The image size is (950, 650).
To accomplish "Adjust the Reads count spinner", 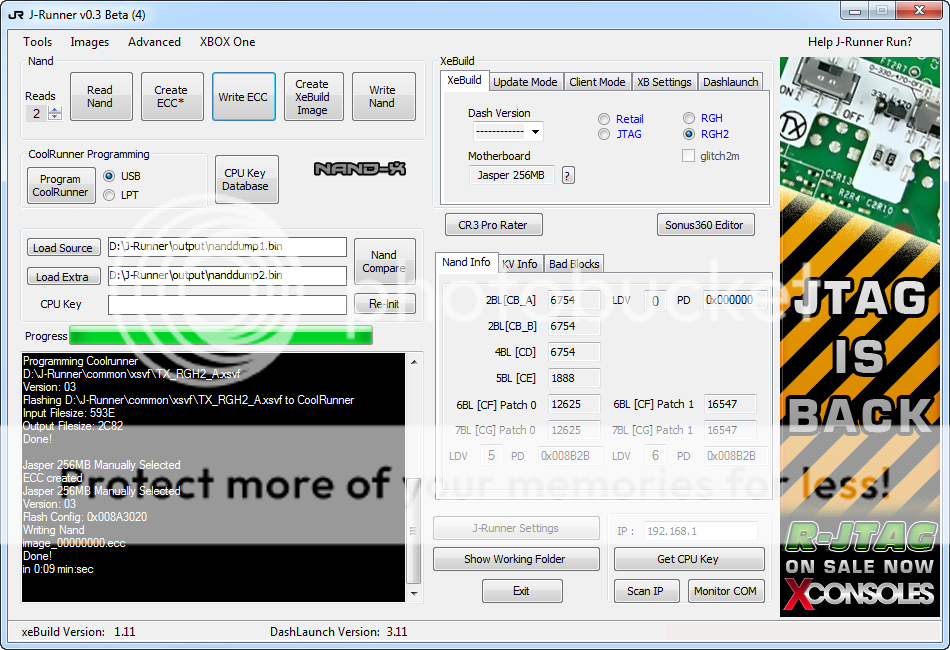I will [55, 114].
